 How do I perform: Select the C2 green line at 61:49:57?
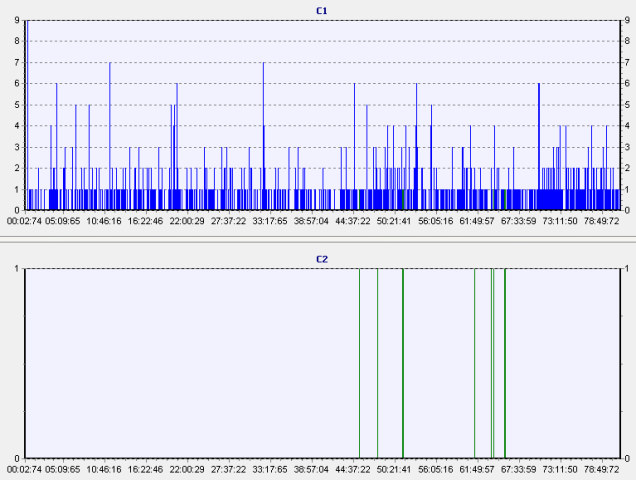pyautogui.click(x=475, y=363)
